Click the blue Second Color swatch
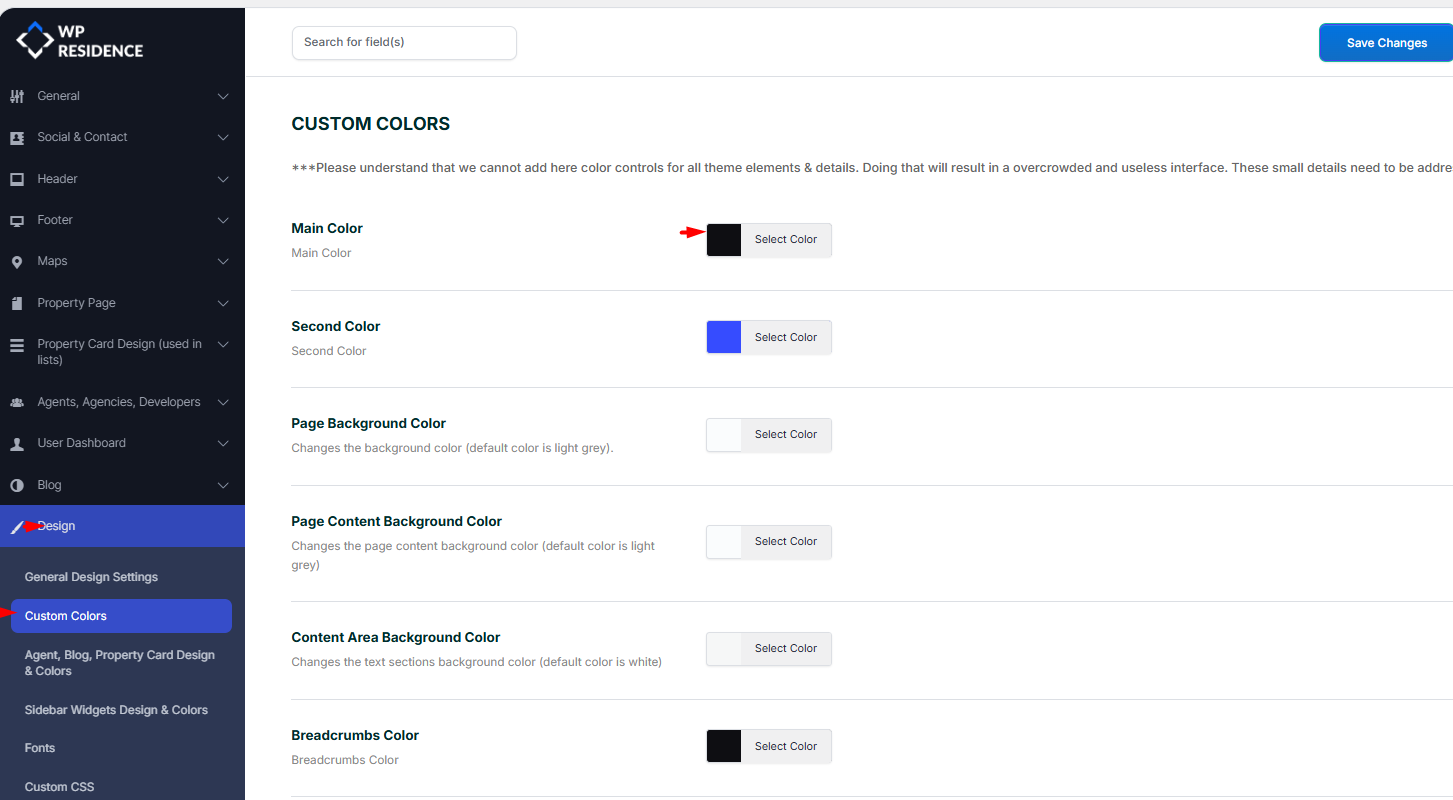Image resolution: width=1453 pixels, height=800 pixels. (x=724, y=337)
